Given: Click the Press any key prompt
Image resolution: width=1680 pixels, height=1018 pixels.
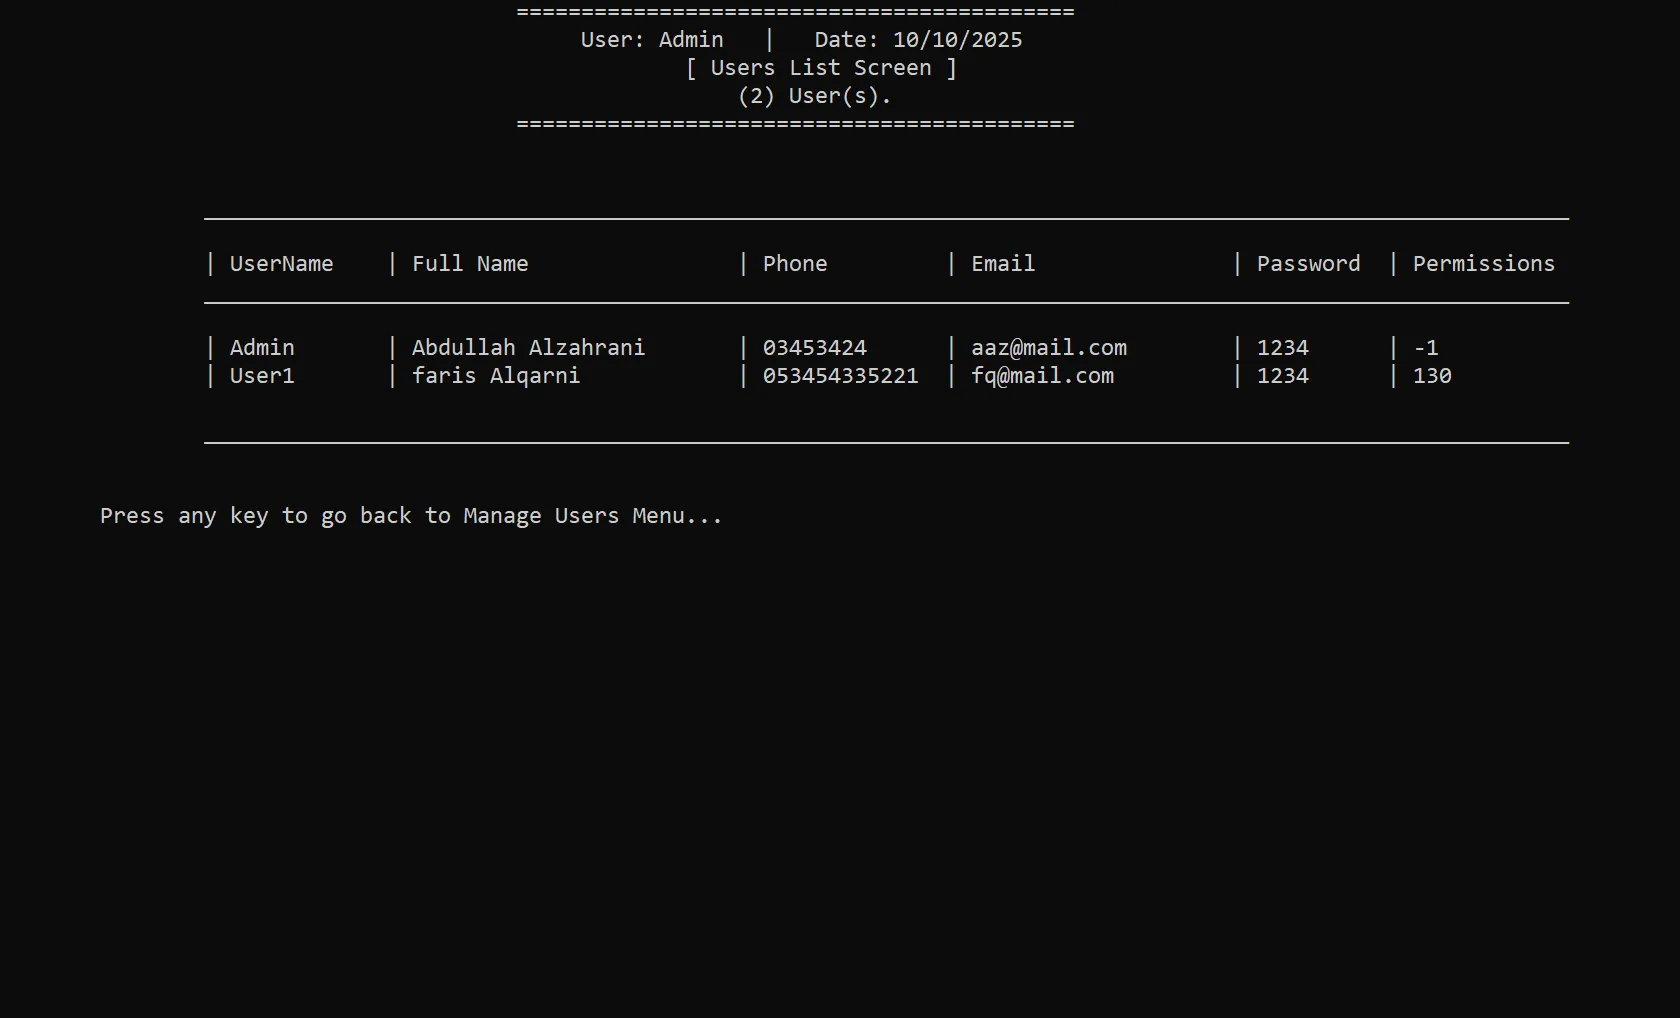Looking at the screenshot, I should click(x=410, y=516).
